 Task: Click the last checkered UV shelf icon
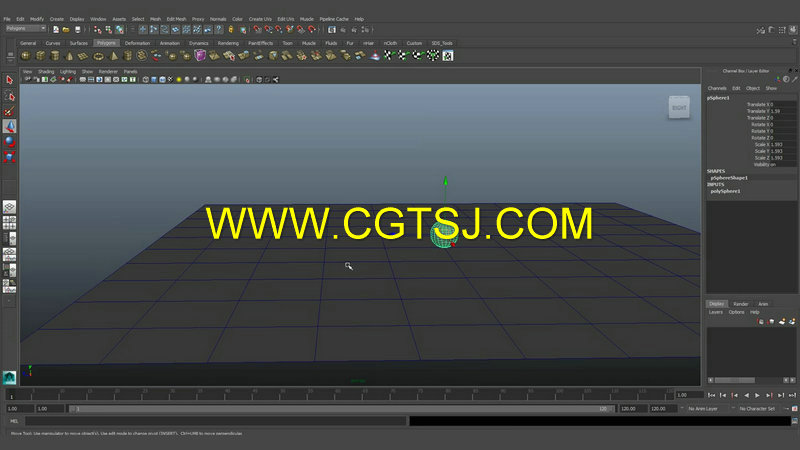click(447, 56)
